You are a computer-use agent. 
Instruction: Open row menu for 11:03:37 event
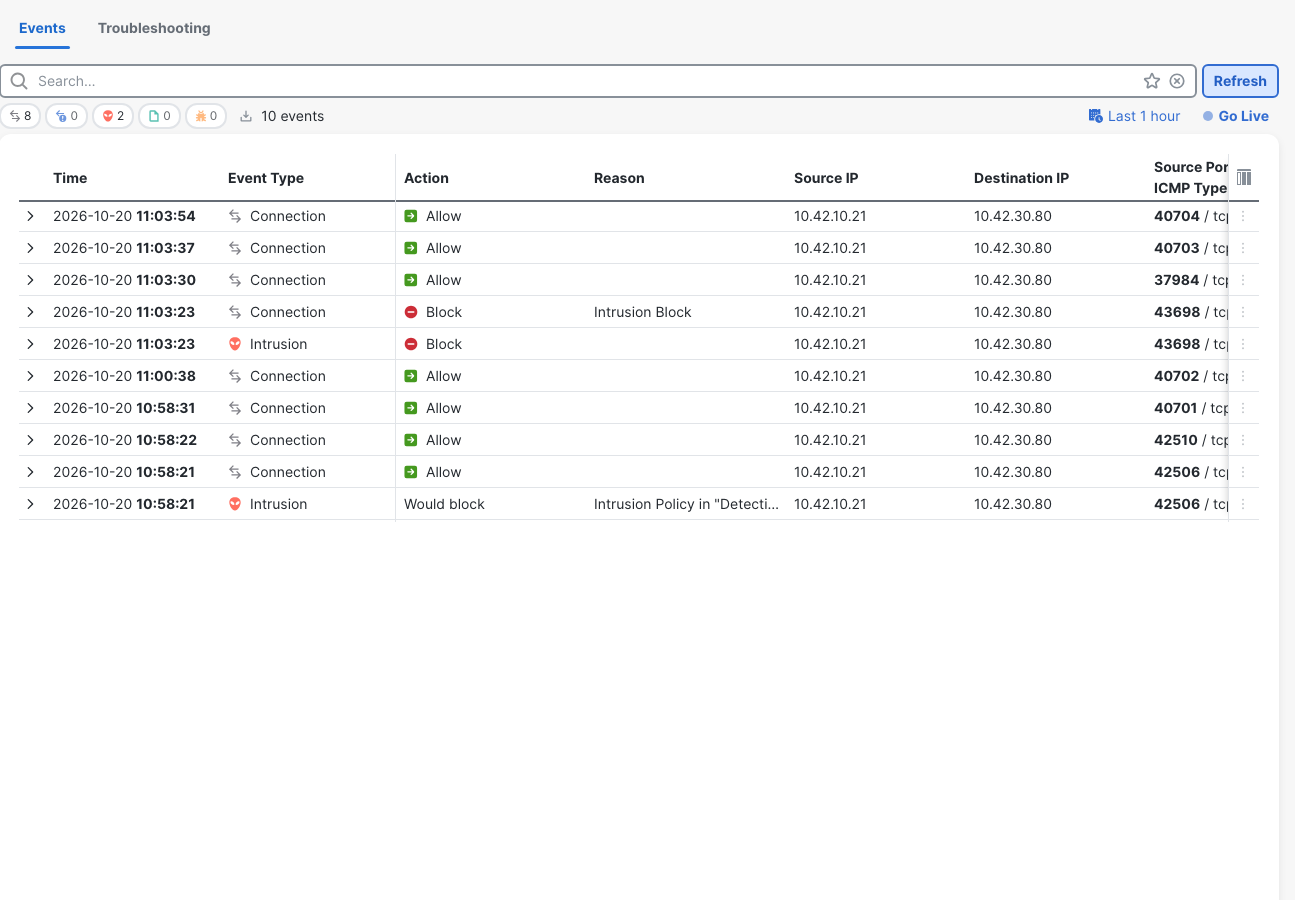1243,248
